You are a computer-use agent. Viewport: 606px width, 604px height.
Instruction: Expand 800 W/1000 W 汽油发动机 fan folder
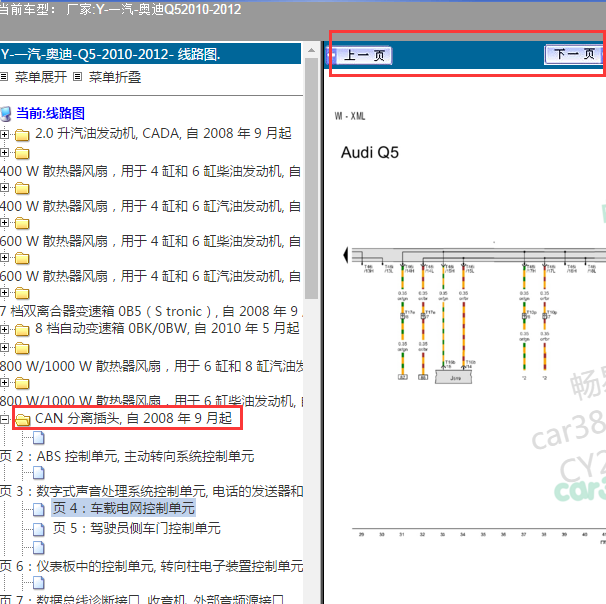click(x=4, y=347)
